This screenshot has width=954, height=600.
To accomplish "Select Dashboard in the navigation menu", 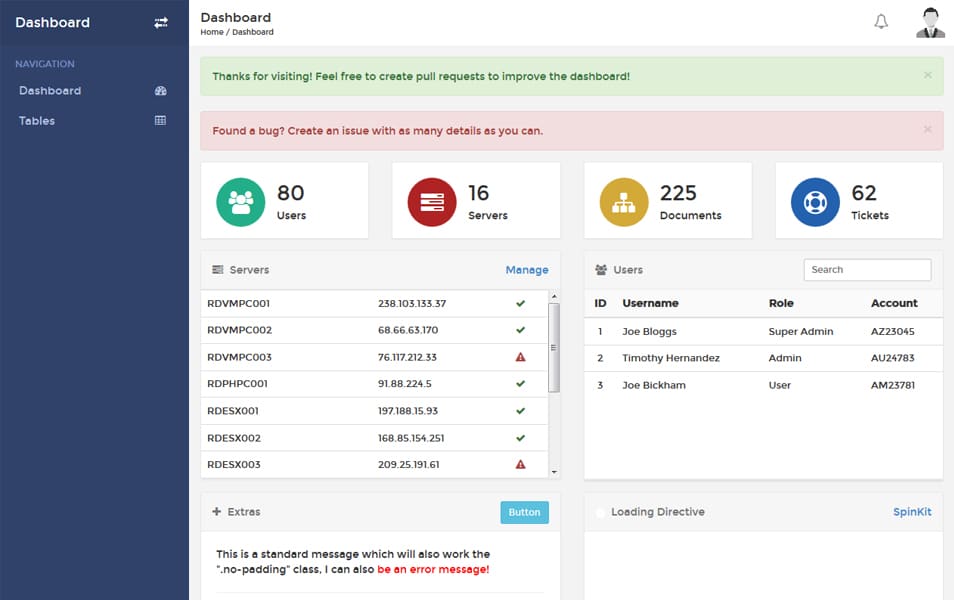I will click(x=49, y=90).
